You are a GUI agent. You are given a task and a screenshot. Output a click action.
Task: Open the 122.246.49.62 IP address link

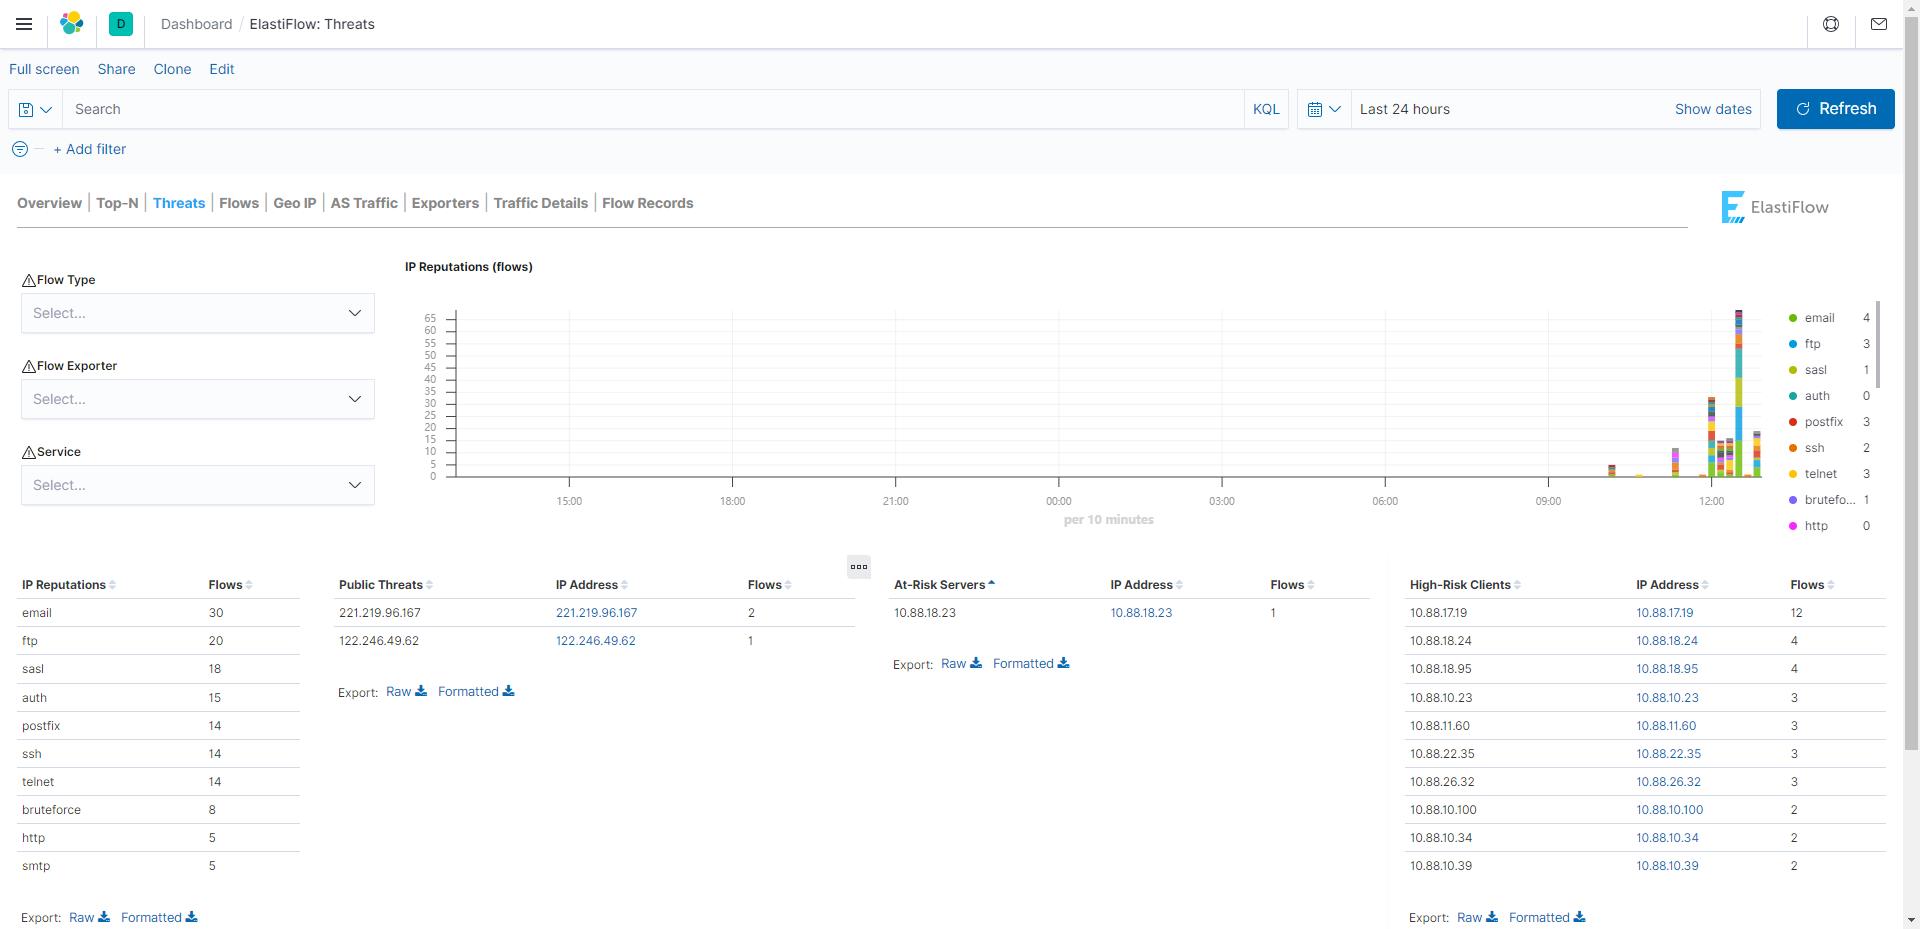pyautogui.click(x=595, y=641)
